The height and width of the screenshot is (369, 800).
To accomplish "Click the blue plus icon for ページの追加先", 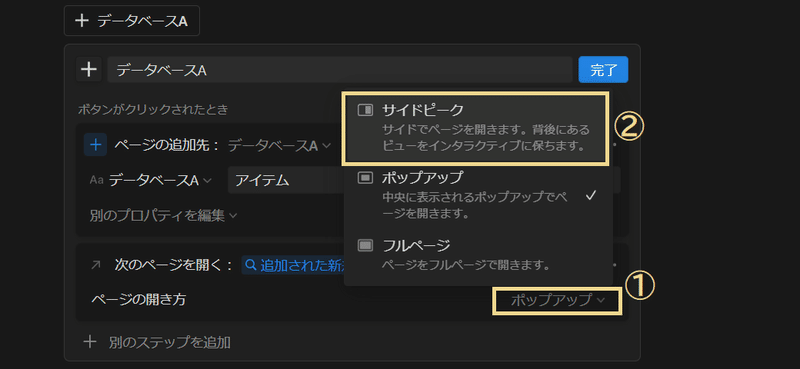I will [95, 145].
